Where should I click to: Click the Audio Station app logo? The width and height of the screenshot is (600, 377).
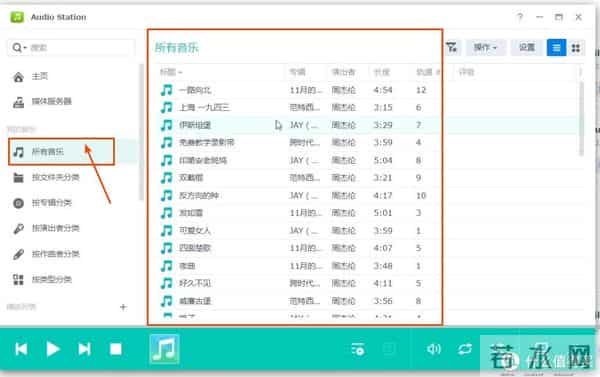point(17,17)
